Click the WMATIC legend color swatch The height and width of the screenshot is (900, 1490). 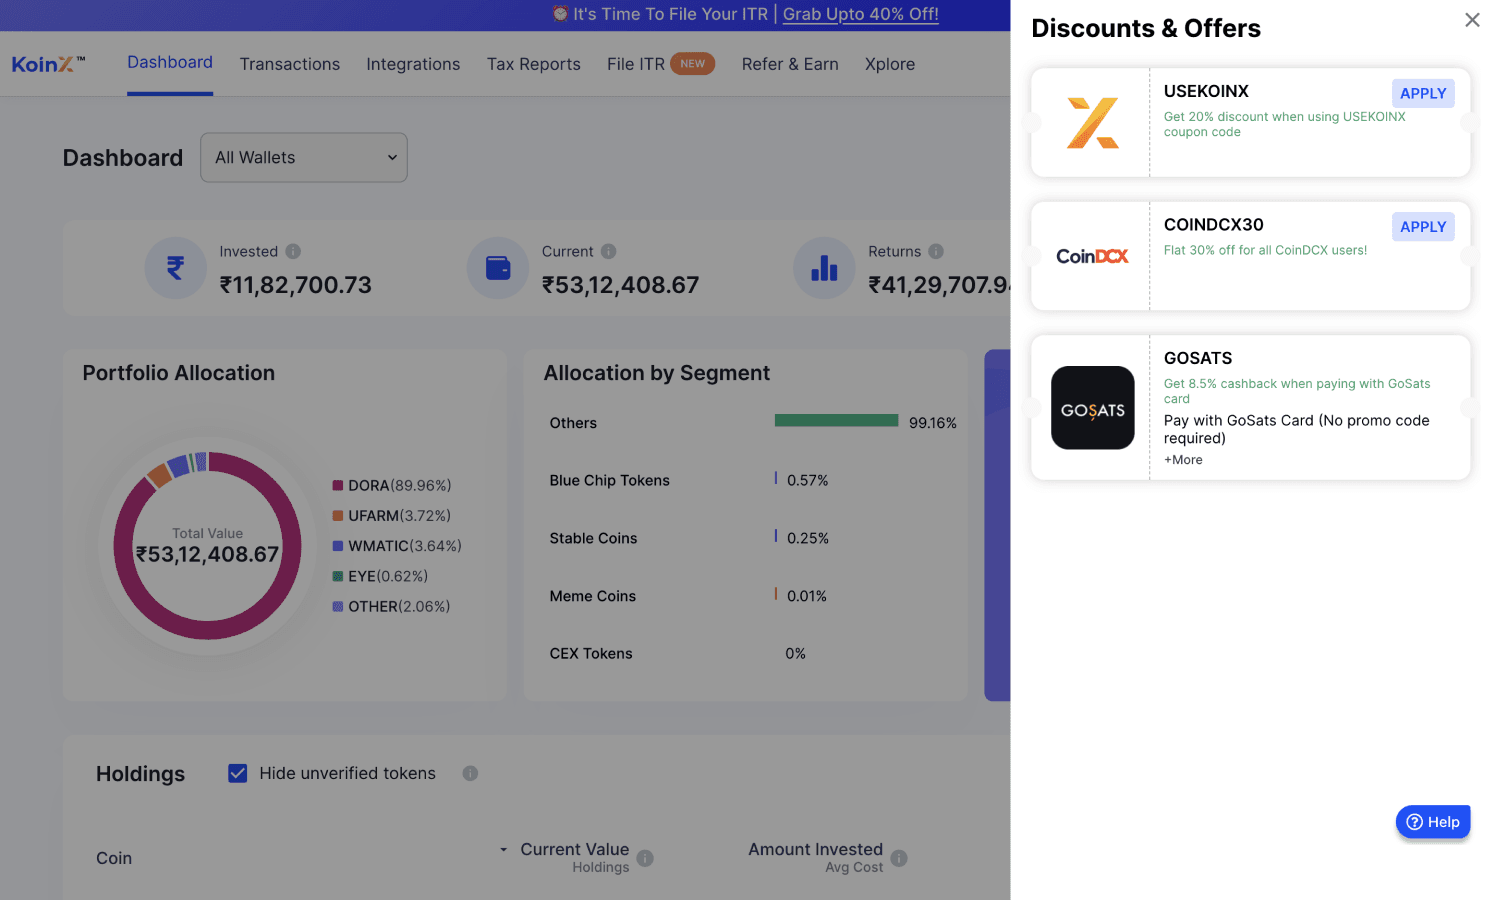pos(338,546)
